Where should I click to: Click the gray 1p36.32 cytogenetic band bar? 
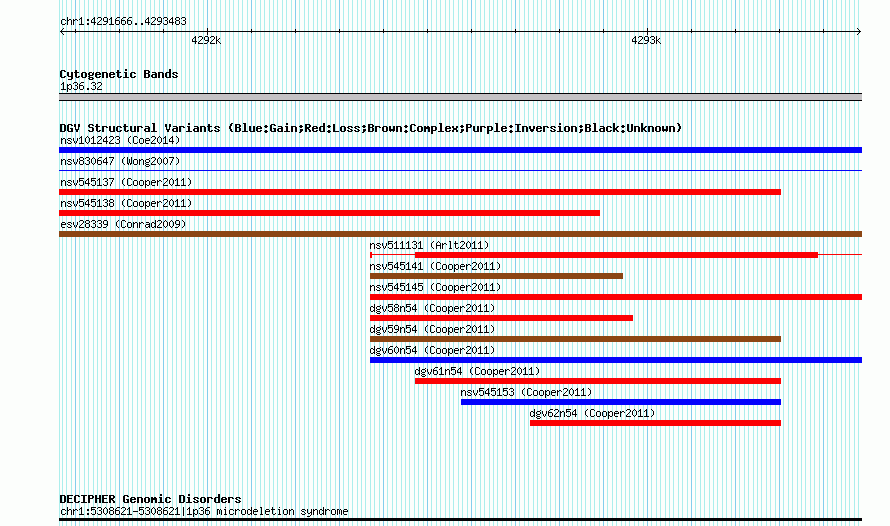[x=460, y=97]
